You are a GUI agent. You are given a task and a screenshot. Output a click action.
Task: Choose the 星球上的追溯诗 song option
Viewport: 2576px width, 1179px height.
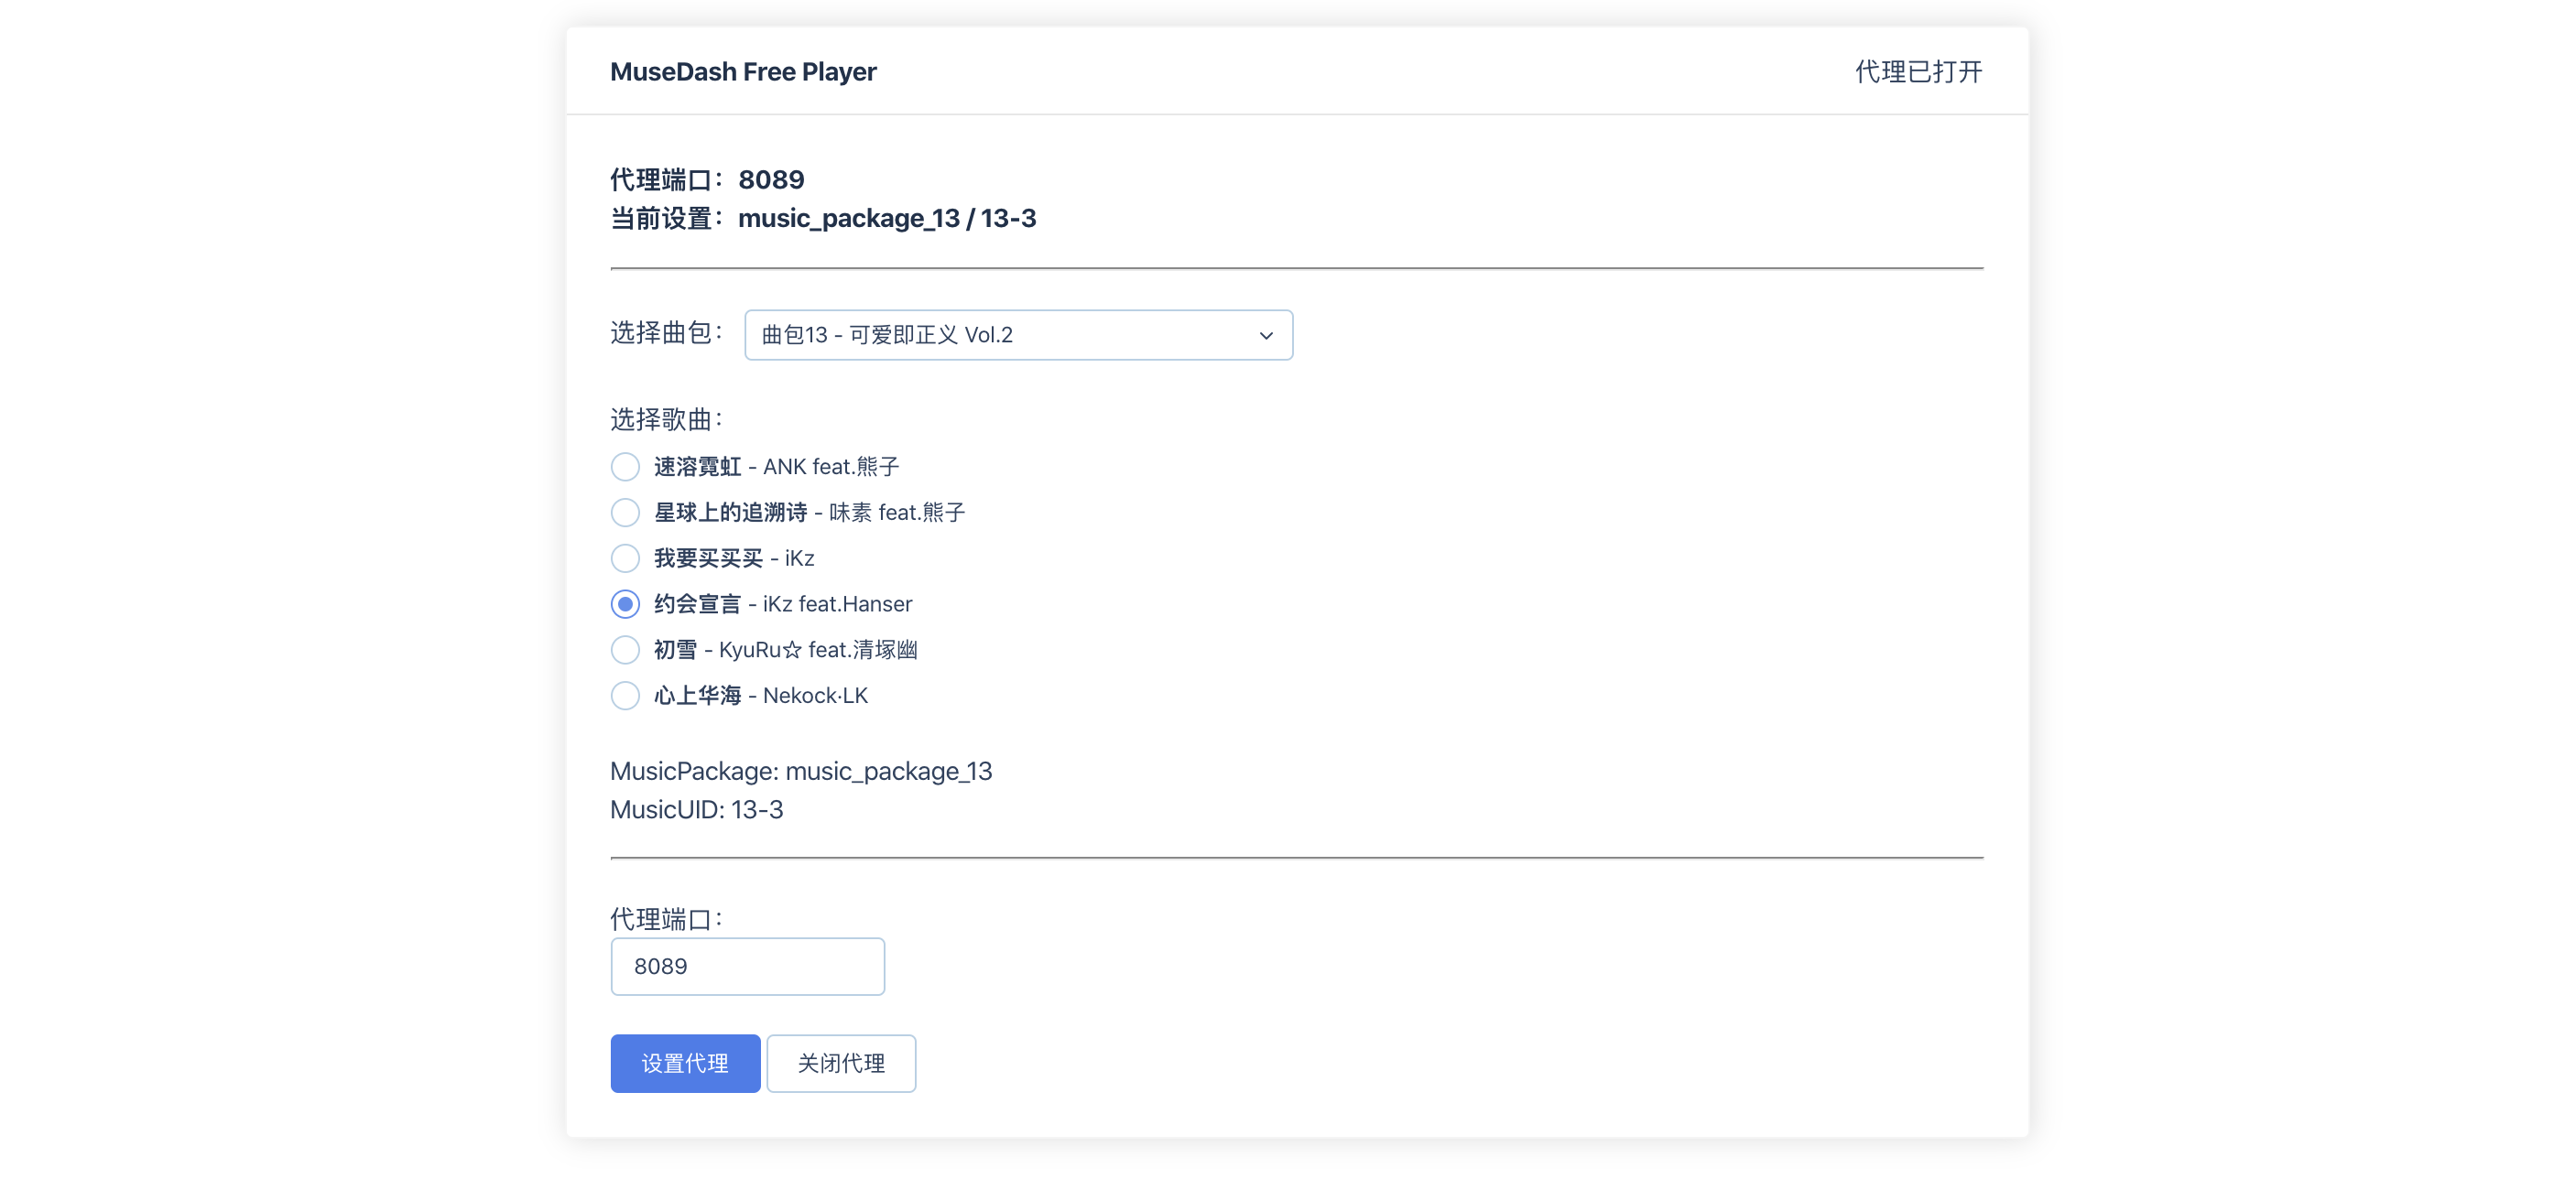point(625,513)
